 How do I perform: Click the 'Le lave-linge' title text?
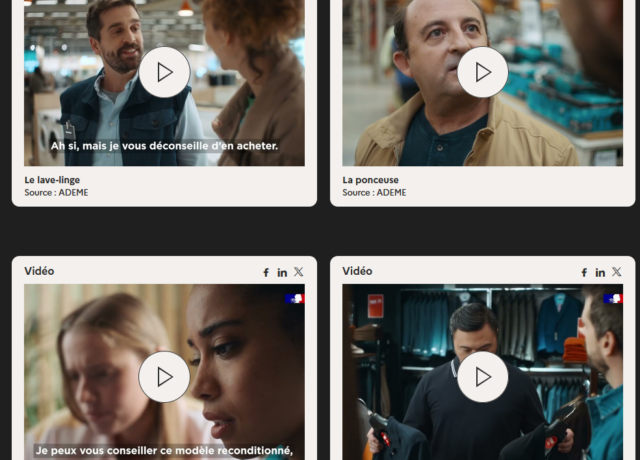pyautogui.click(x=52, y=180)
